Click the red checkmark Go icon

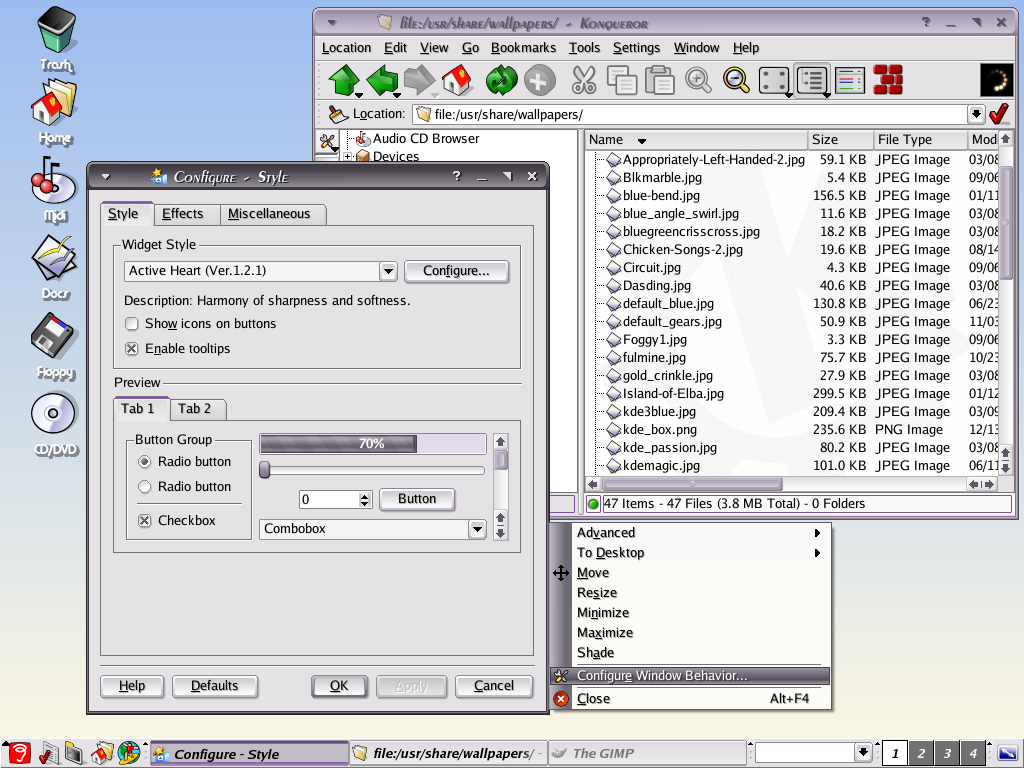click(x=999, y=114)
